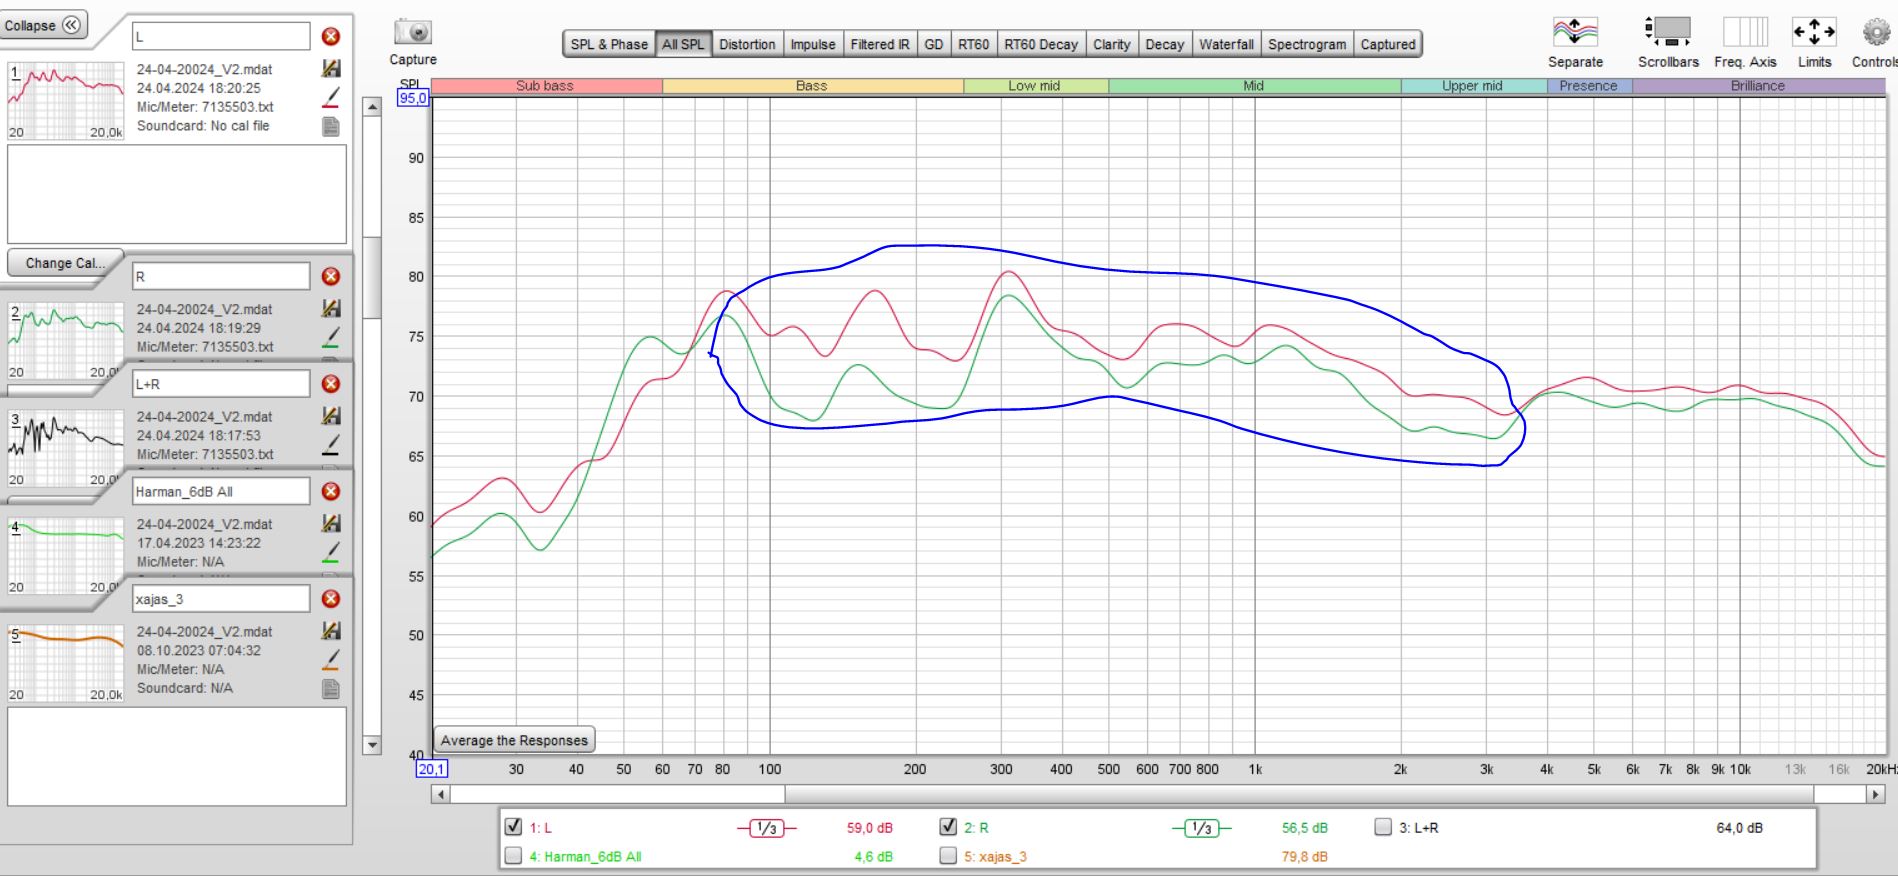Change trace colour of xajas_3
The height and width of the screenshot is (876, 1898).
tap(331, 659)
